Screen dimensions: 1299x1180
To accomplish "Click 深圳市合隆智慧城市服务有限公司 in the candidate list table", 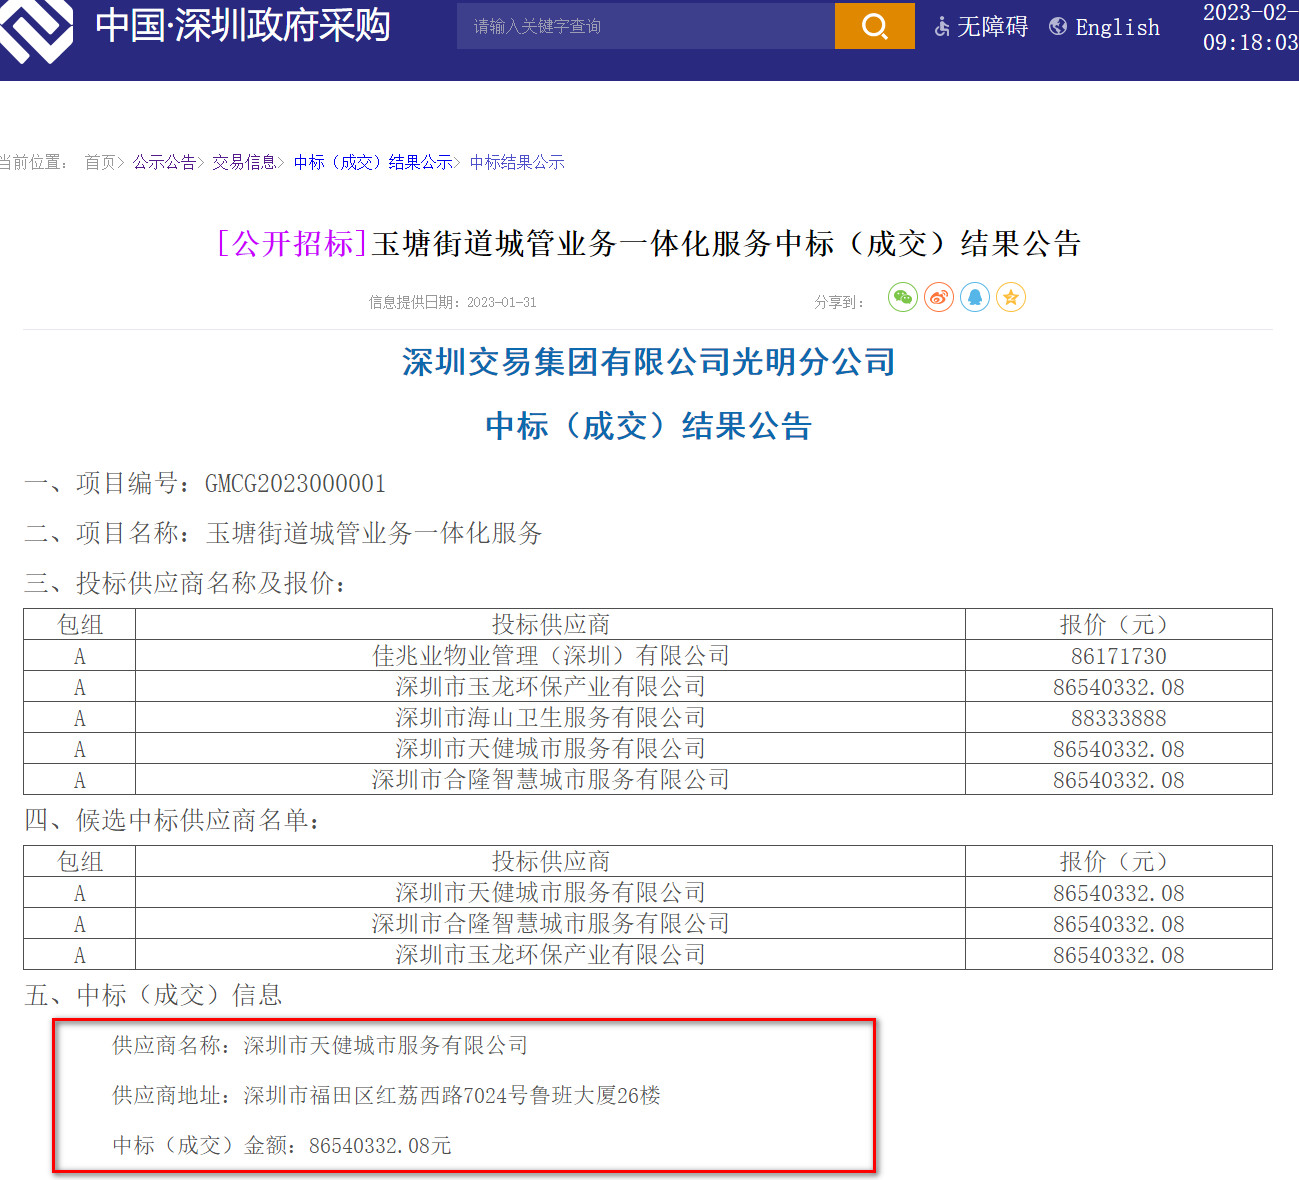I will [550, 924].
